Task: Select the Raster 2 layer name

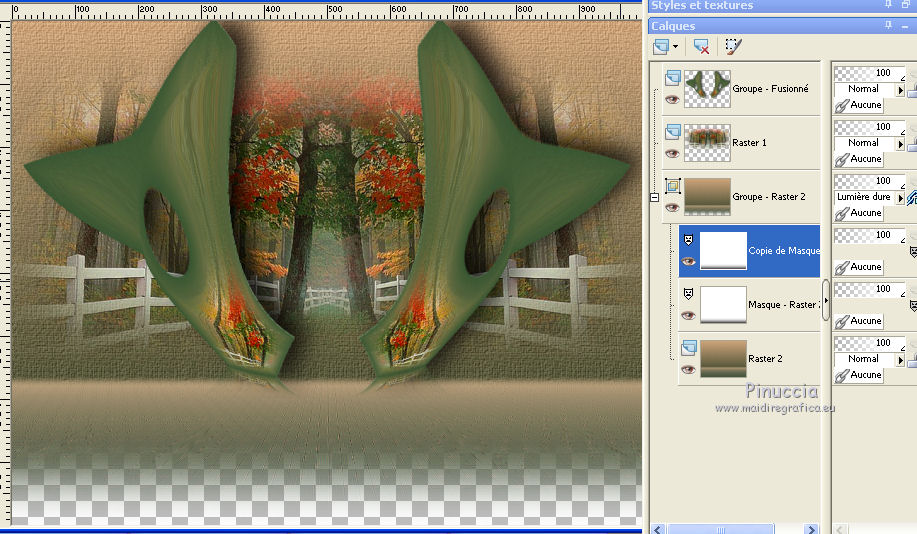Action: point(766,359)
